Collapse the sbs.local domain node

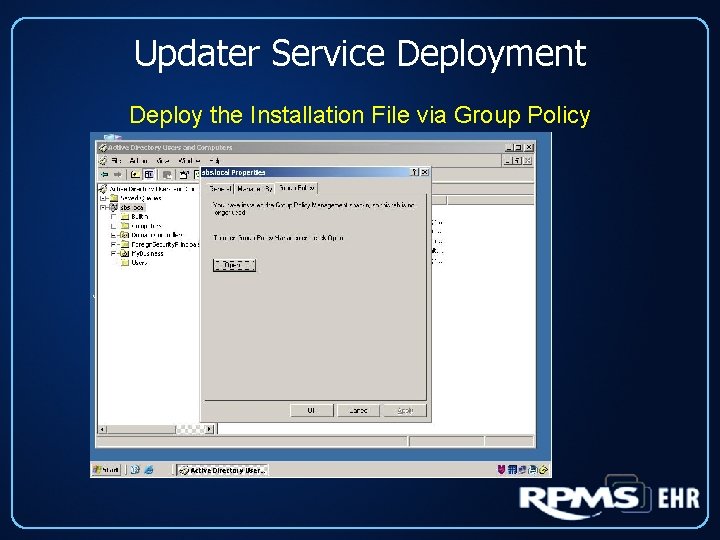(x=104, y=208)
